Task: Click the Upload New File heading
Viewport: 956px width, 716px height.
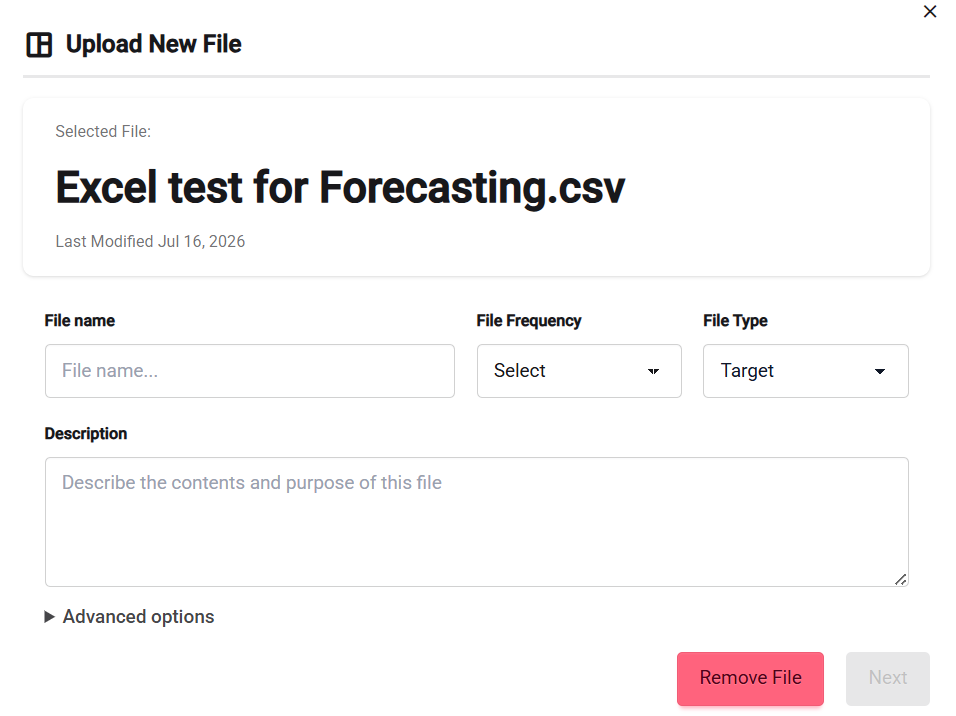Action: pos(154,44)
